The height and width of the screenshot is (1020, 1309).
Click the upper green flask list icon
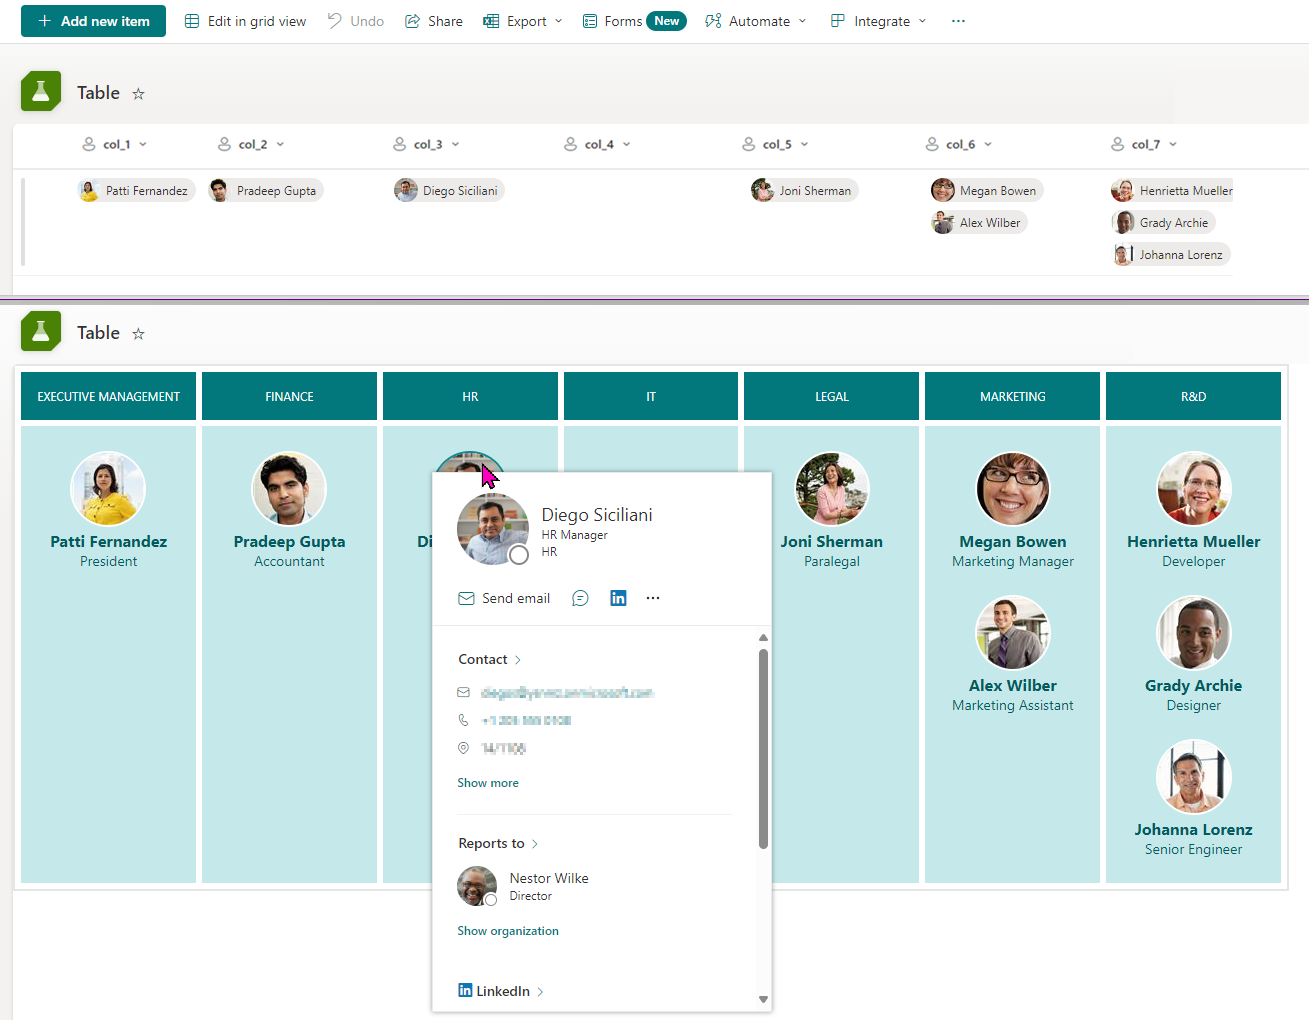[x=41, y=91]
